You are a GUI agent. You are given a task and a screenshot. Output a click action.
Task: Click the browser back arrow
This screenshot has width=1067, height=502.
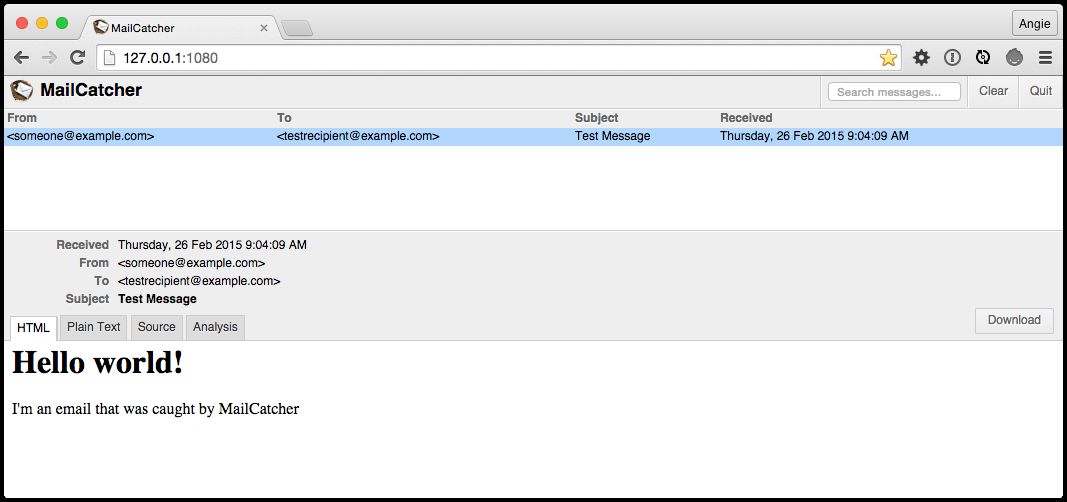[x=21, y=58]
